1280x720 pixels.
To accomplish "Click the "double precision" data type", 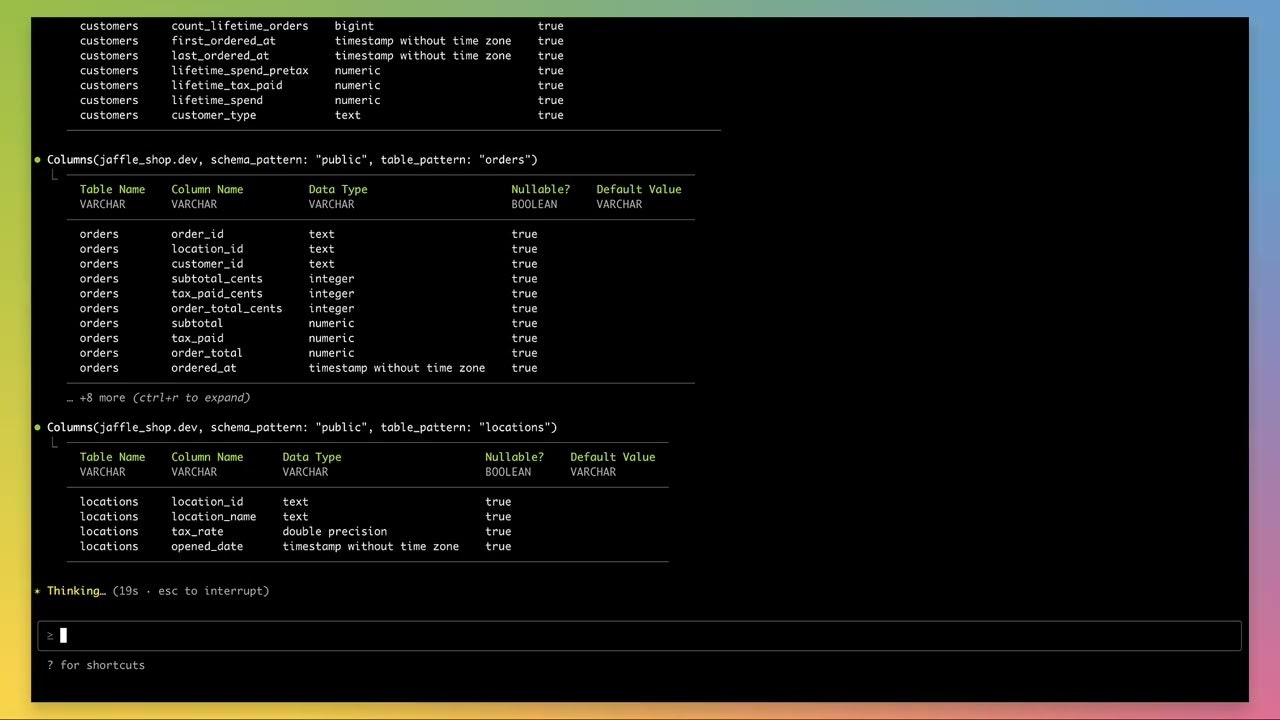I will [x=334, y=532].
